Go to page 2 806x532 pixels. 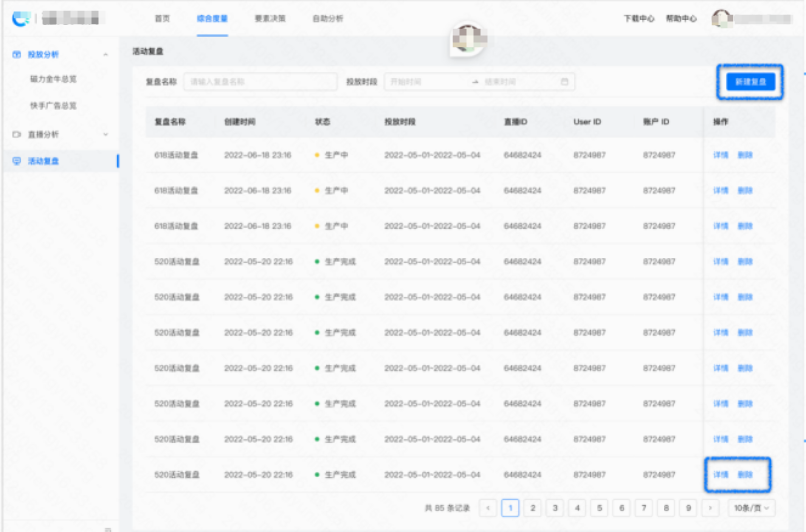click(533, 508)
